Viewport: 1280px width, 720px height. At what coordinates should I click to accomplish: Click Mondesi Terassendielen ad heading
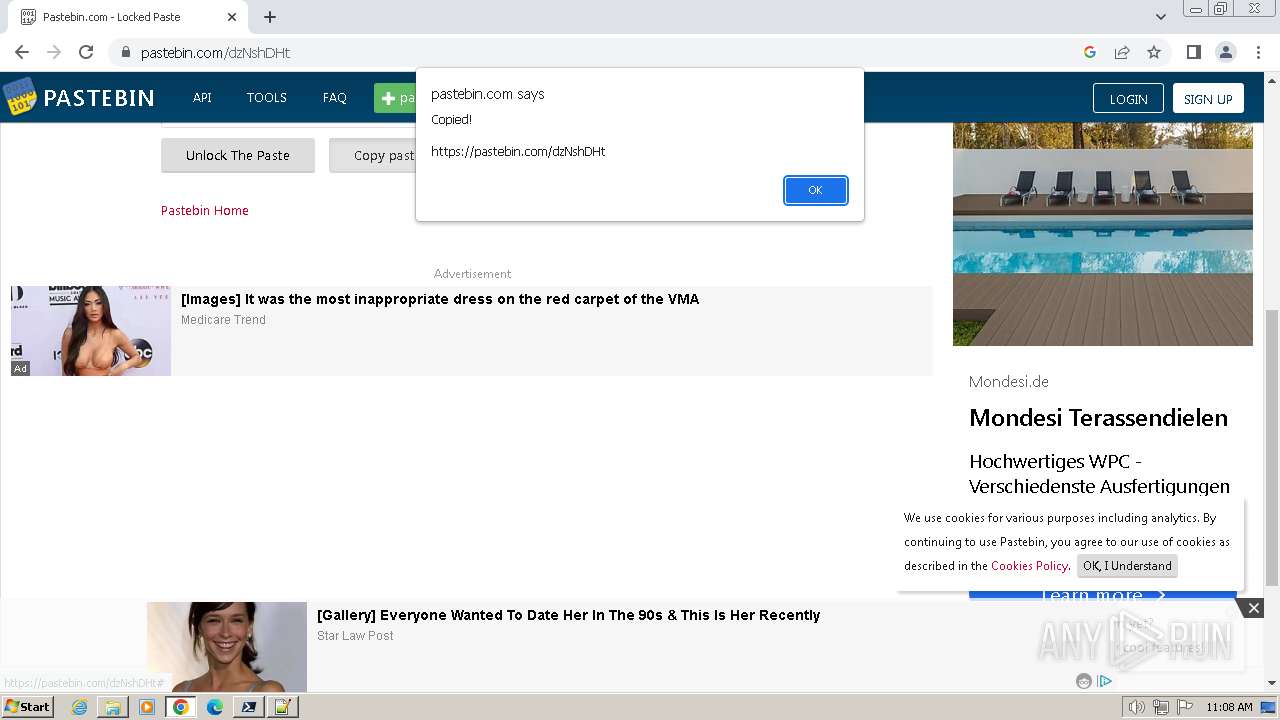click(x=1098, y=418)
